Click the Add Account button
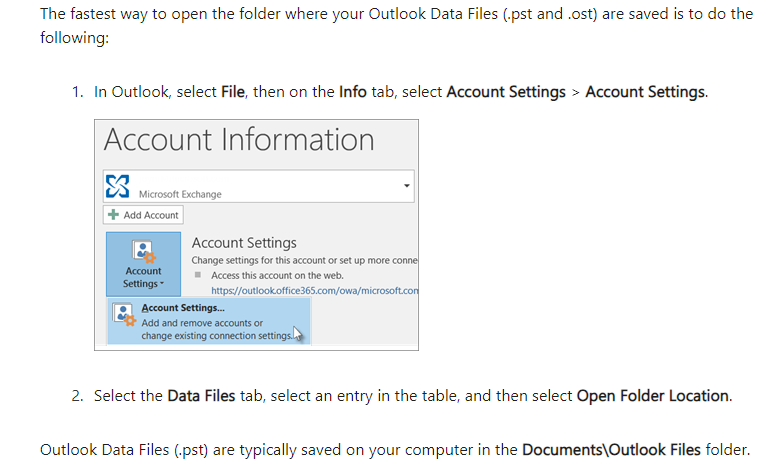Image resolution: width=771 pixels, height=474 pixels. coord(144,215)
